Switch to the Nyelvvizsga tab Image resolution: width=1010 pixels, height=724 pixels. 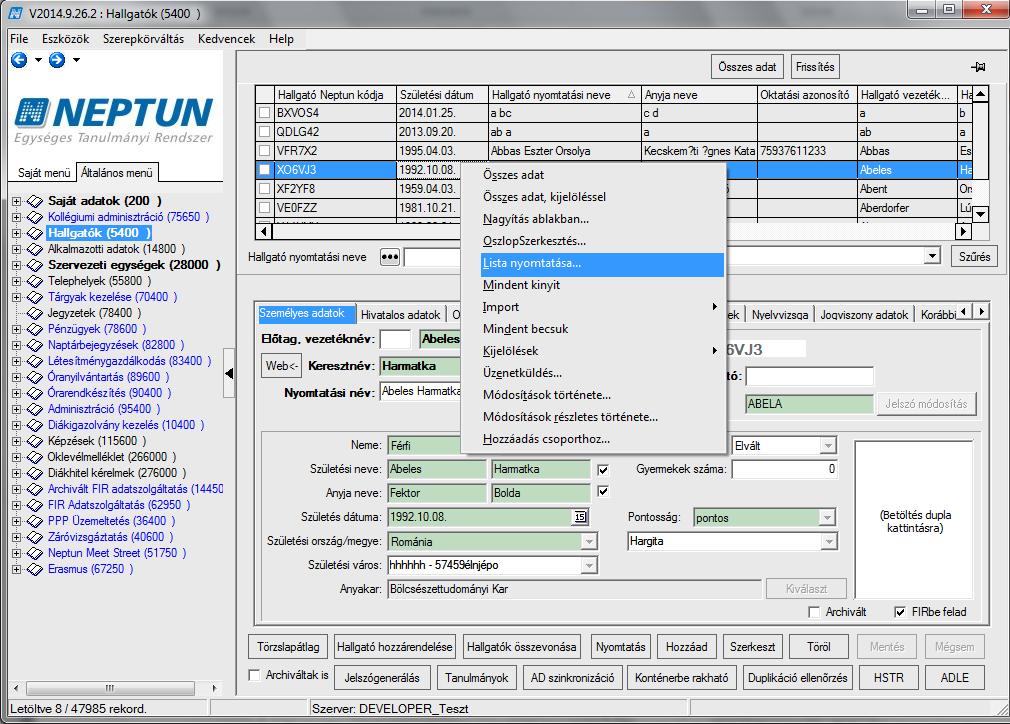[780, 314]
